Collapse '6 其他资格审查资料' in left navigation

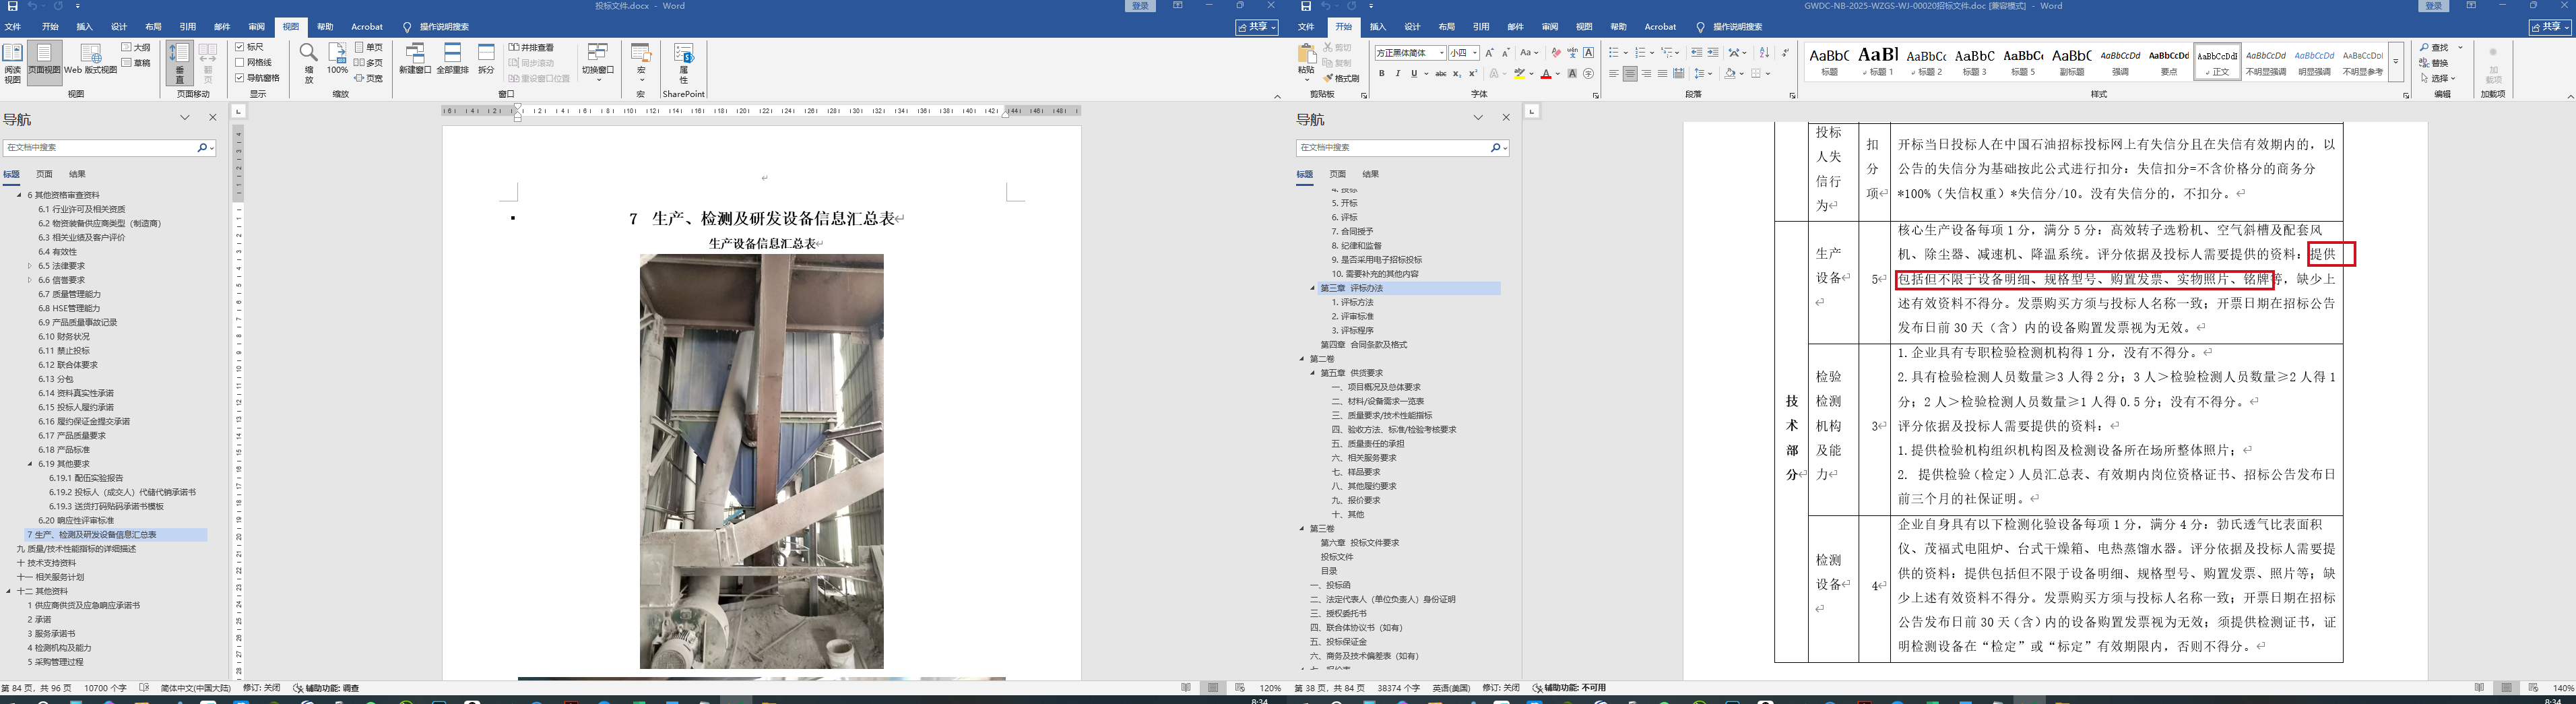(19, 195)
